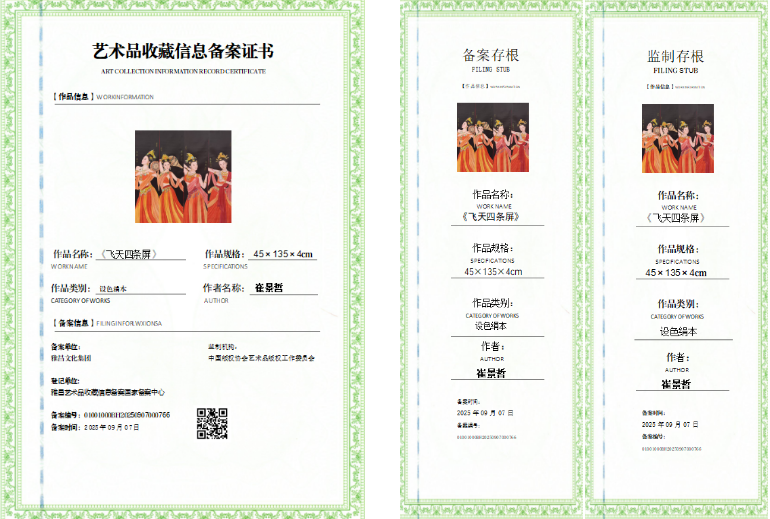Click the 作品类别 label on the 备案存根 stub
The width and height of the screenshot is (770, 519).
493,303
